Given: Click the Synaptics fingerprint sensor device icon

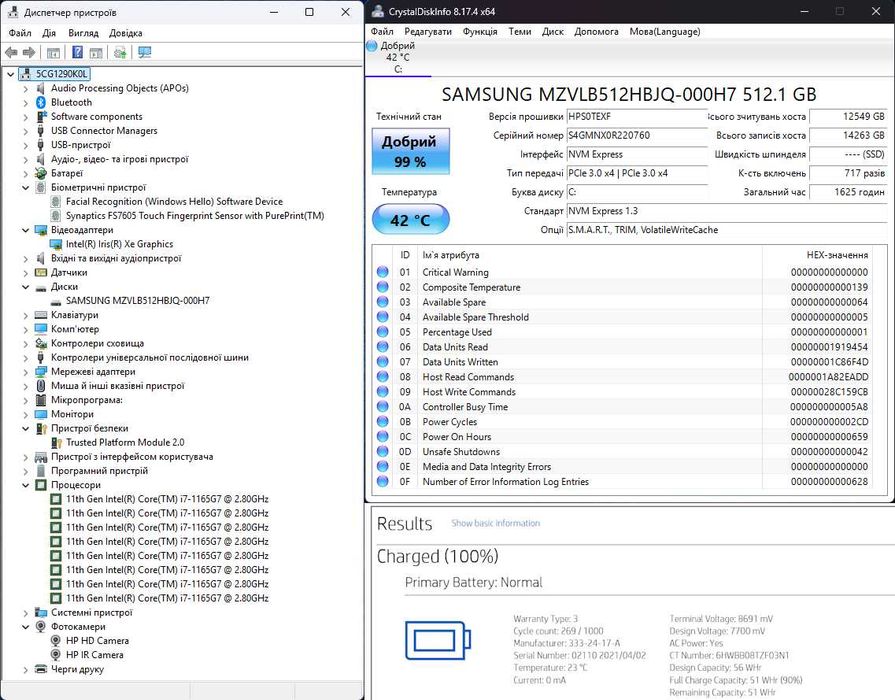Looking at the screenshot, I should pos(56,216).
